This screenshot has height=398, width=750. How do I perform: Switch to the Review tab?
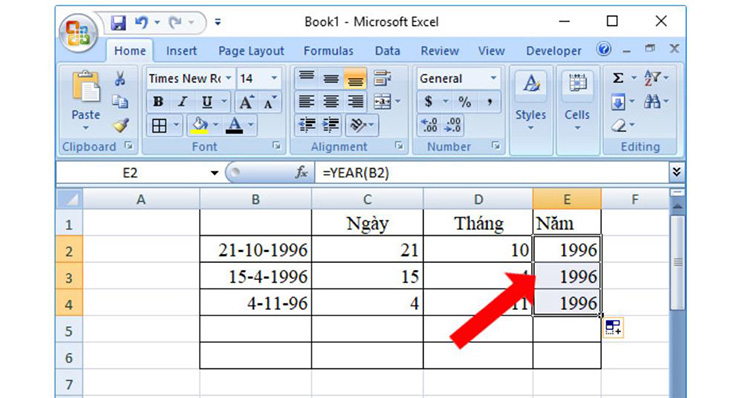tap(440, 51)
